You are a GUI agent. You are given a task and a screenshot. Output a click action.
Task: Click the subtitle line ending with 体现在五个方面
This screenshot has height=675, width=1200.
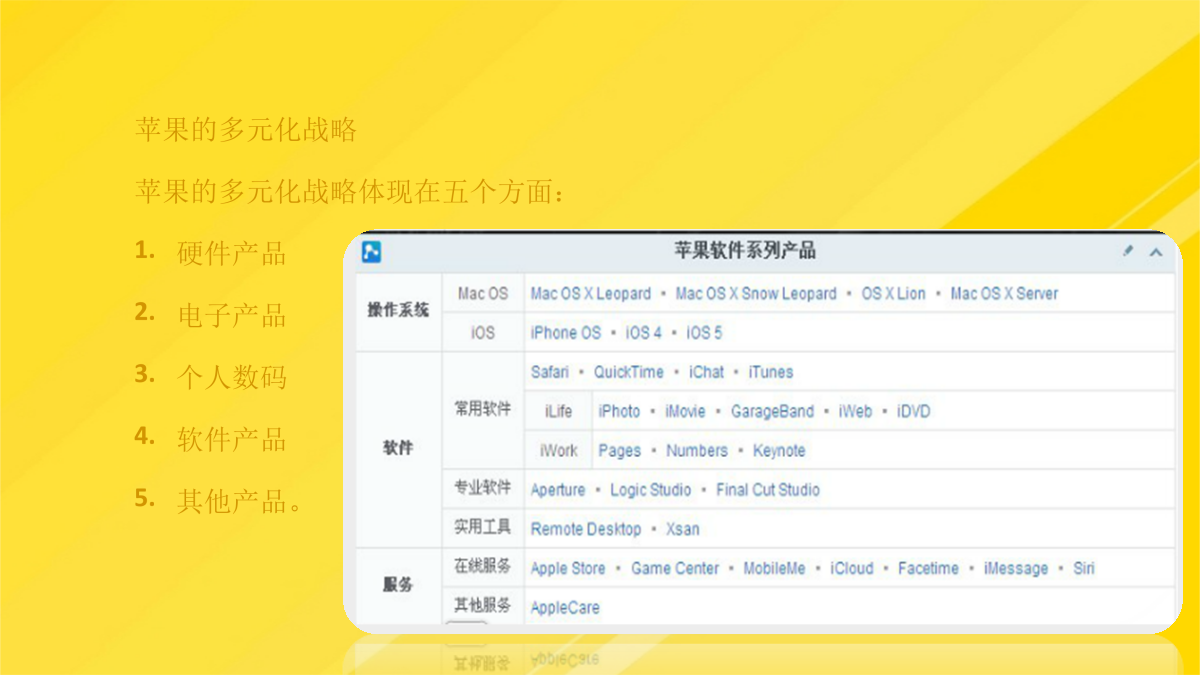click(x=350, y=191)
